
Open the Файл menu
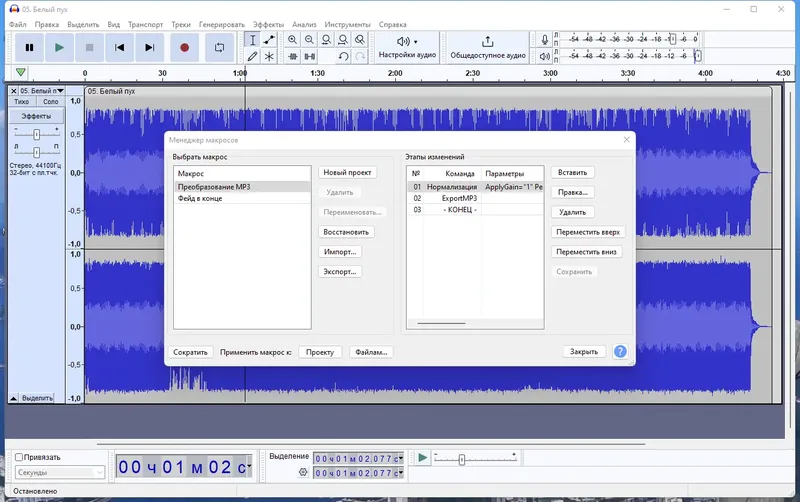point(17,24)
